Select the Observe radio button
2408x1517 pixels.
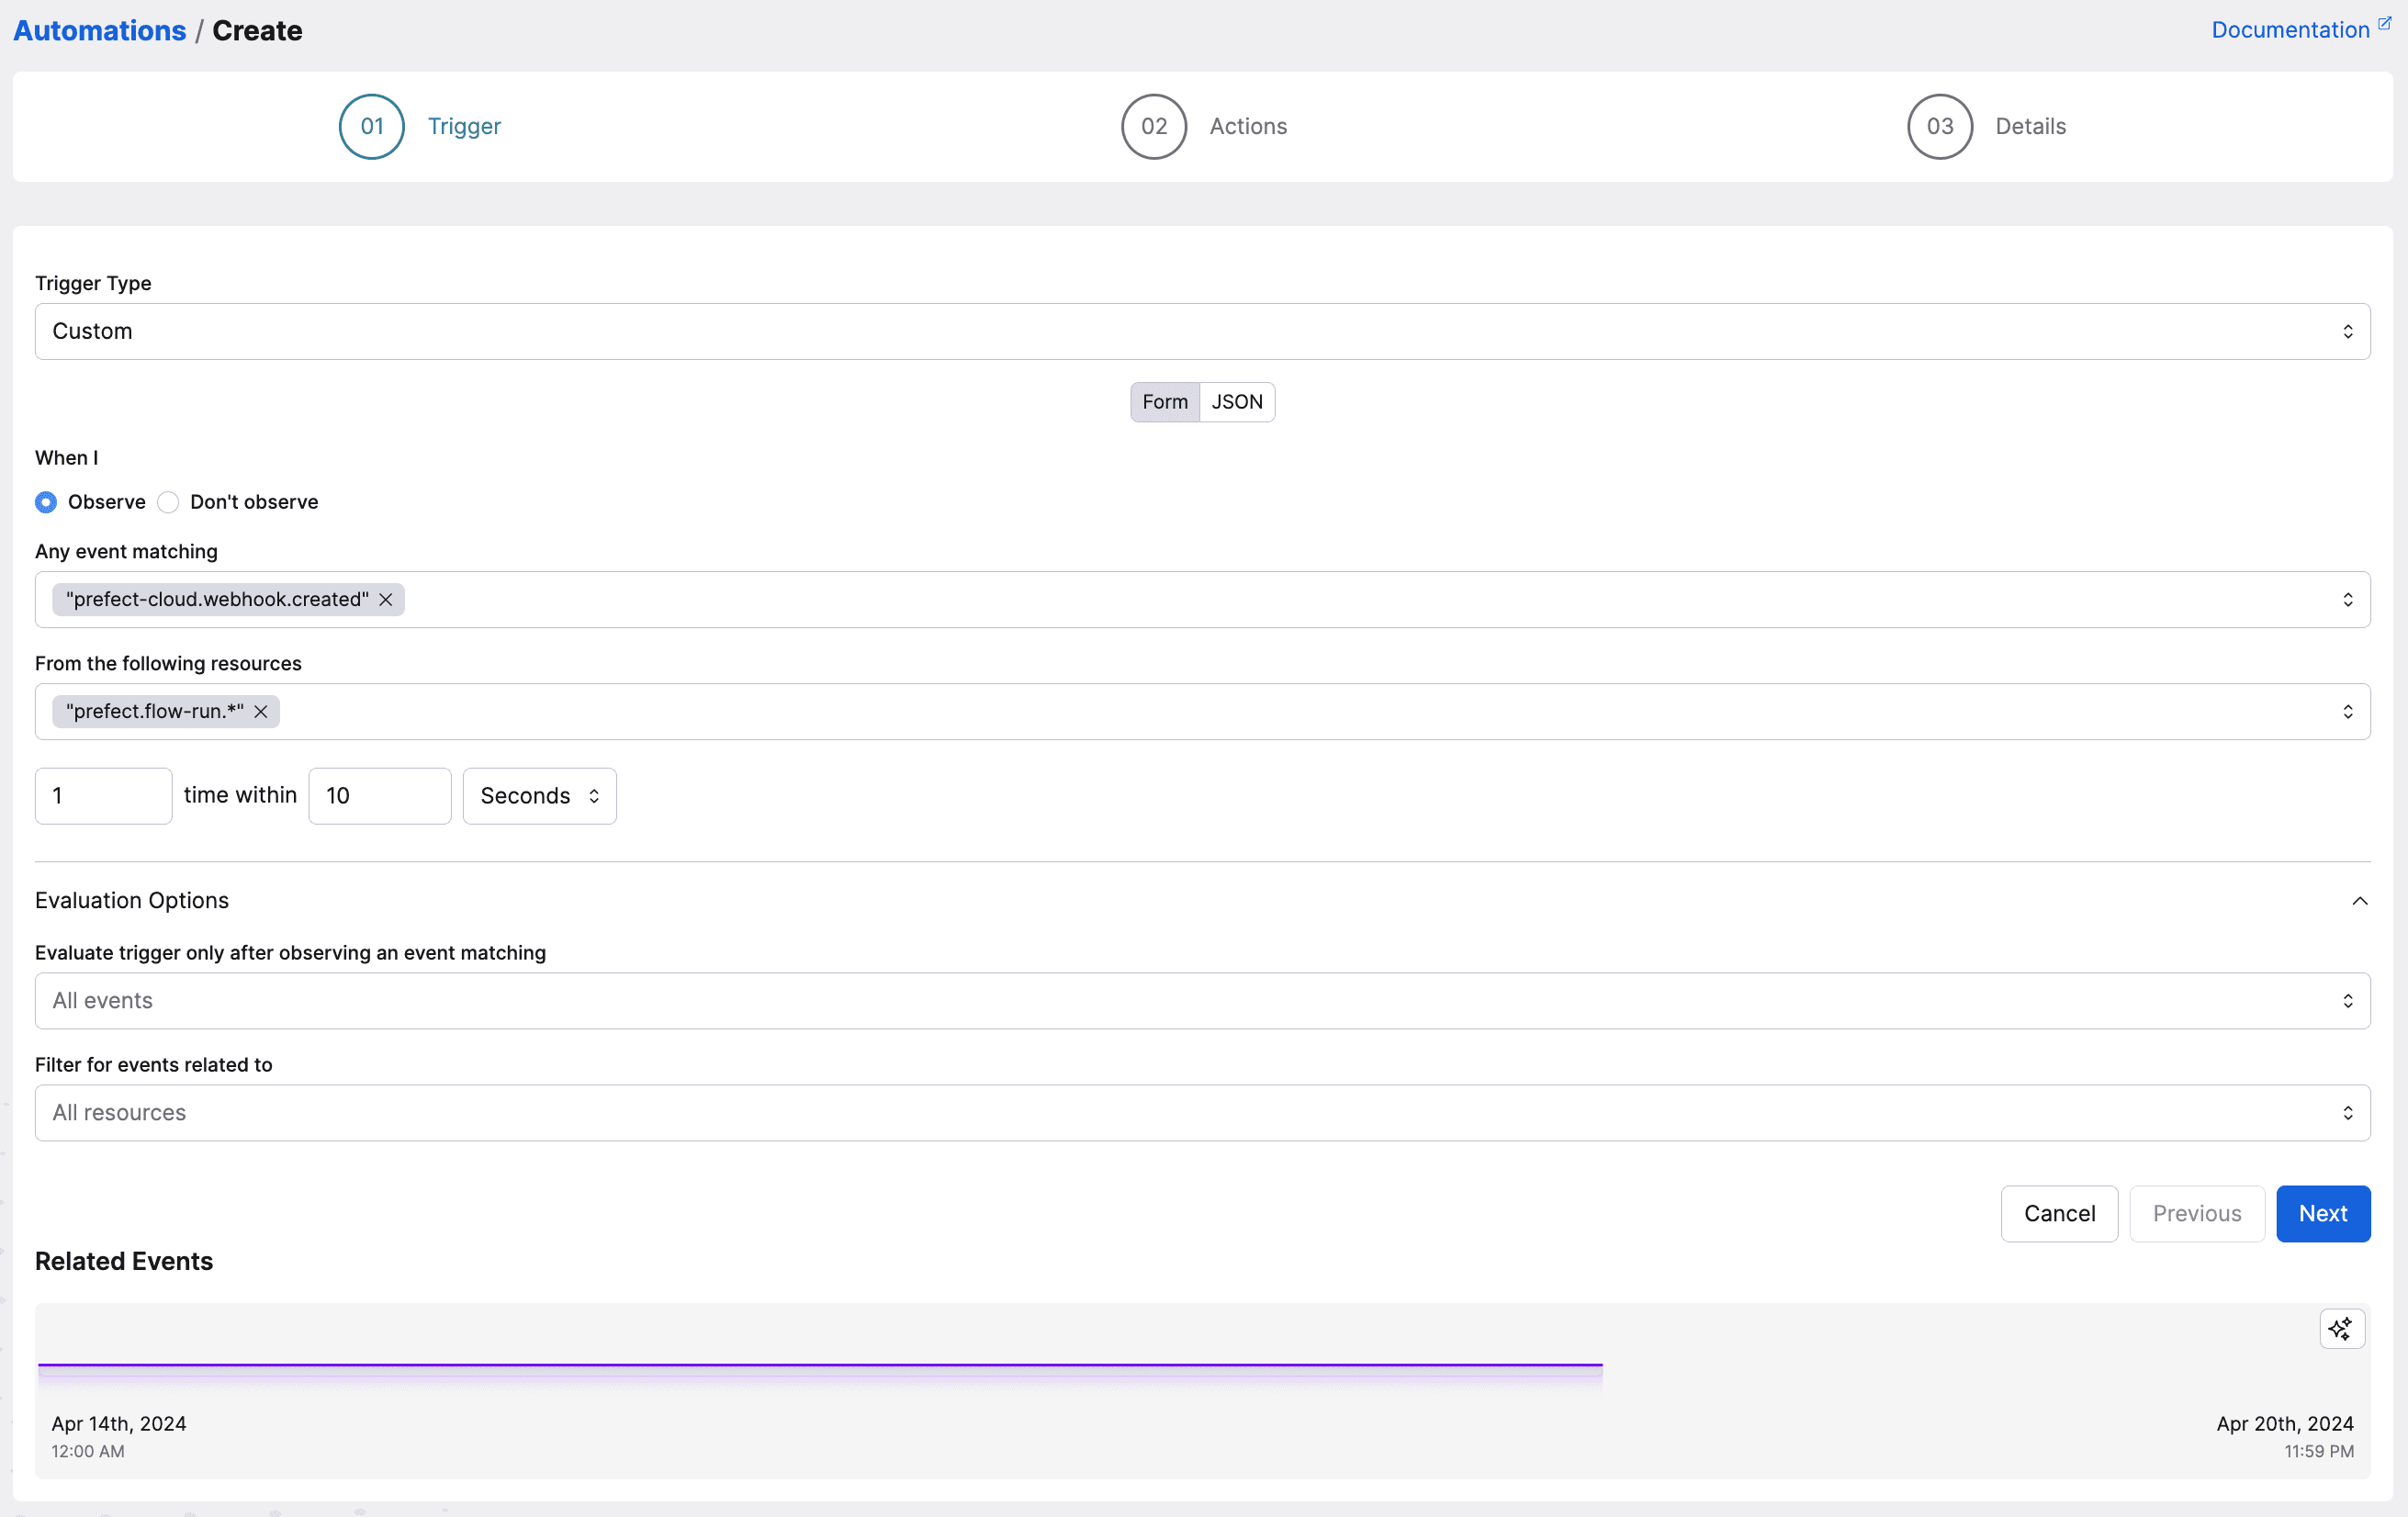point(46,502)
